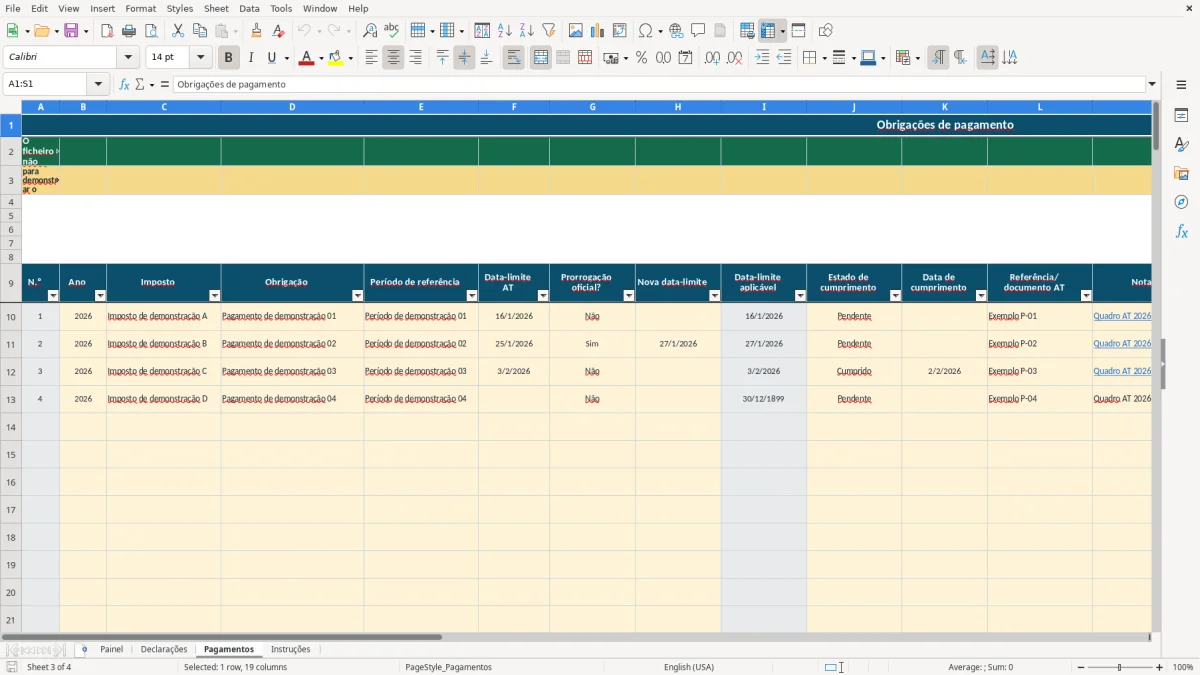This screenshot has width=1200, height=675.
Task: Open sidebar Properties panel icon
Action: click(1181, 116)
